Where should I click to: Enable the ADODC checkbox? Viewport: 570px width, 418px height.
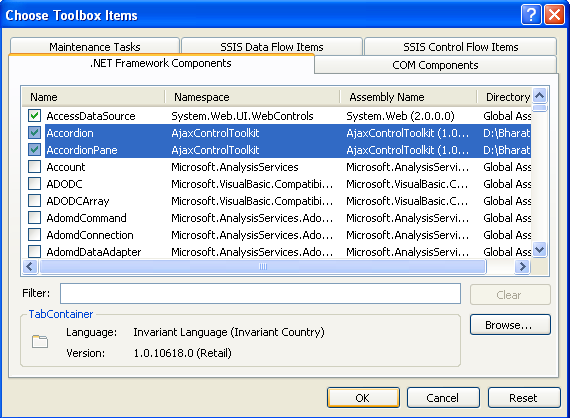[35, 184]
